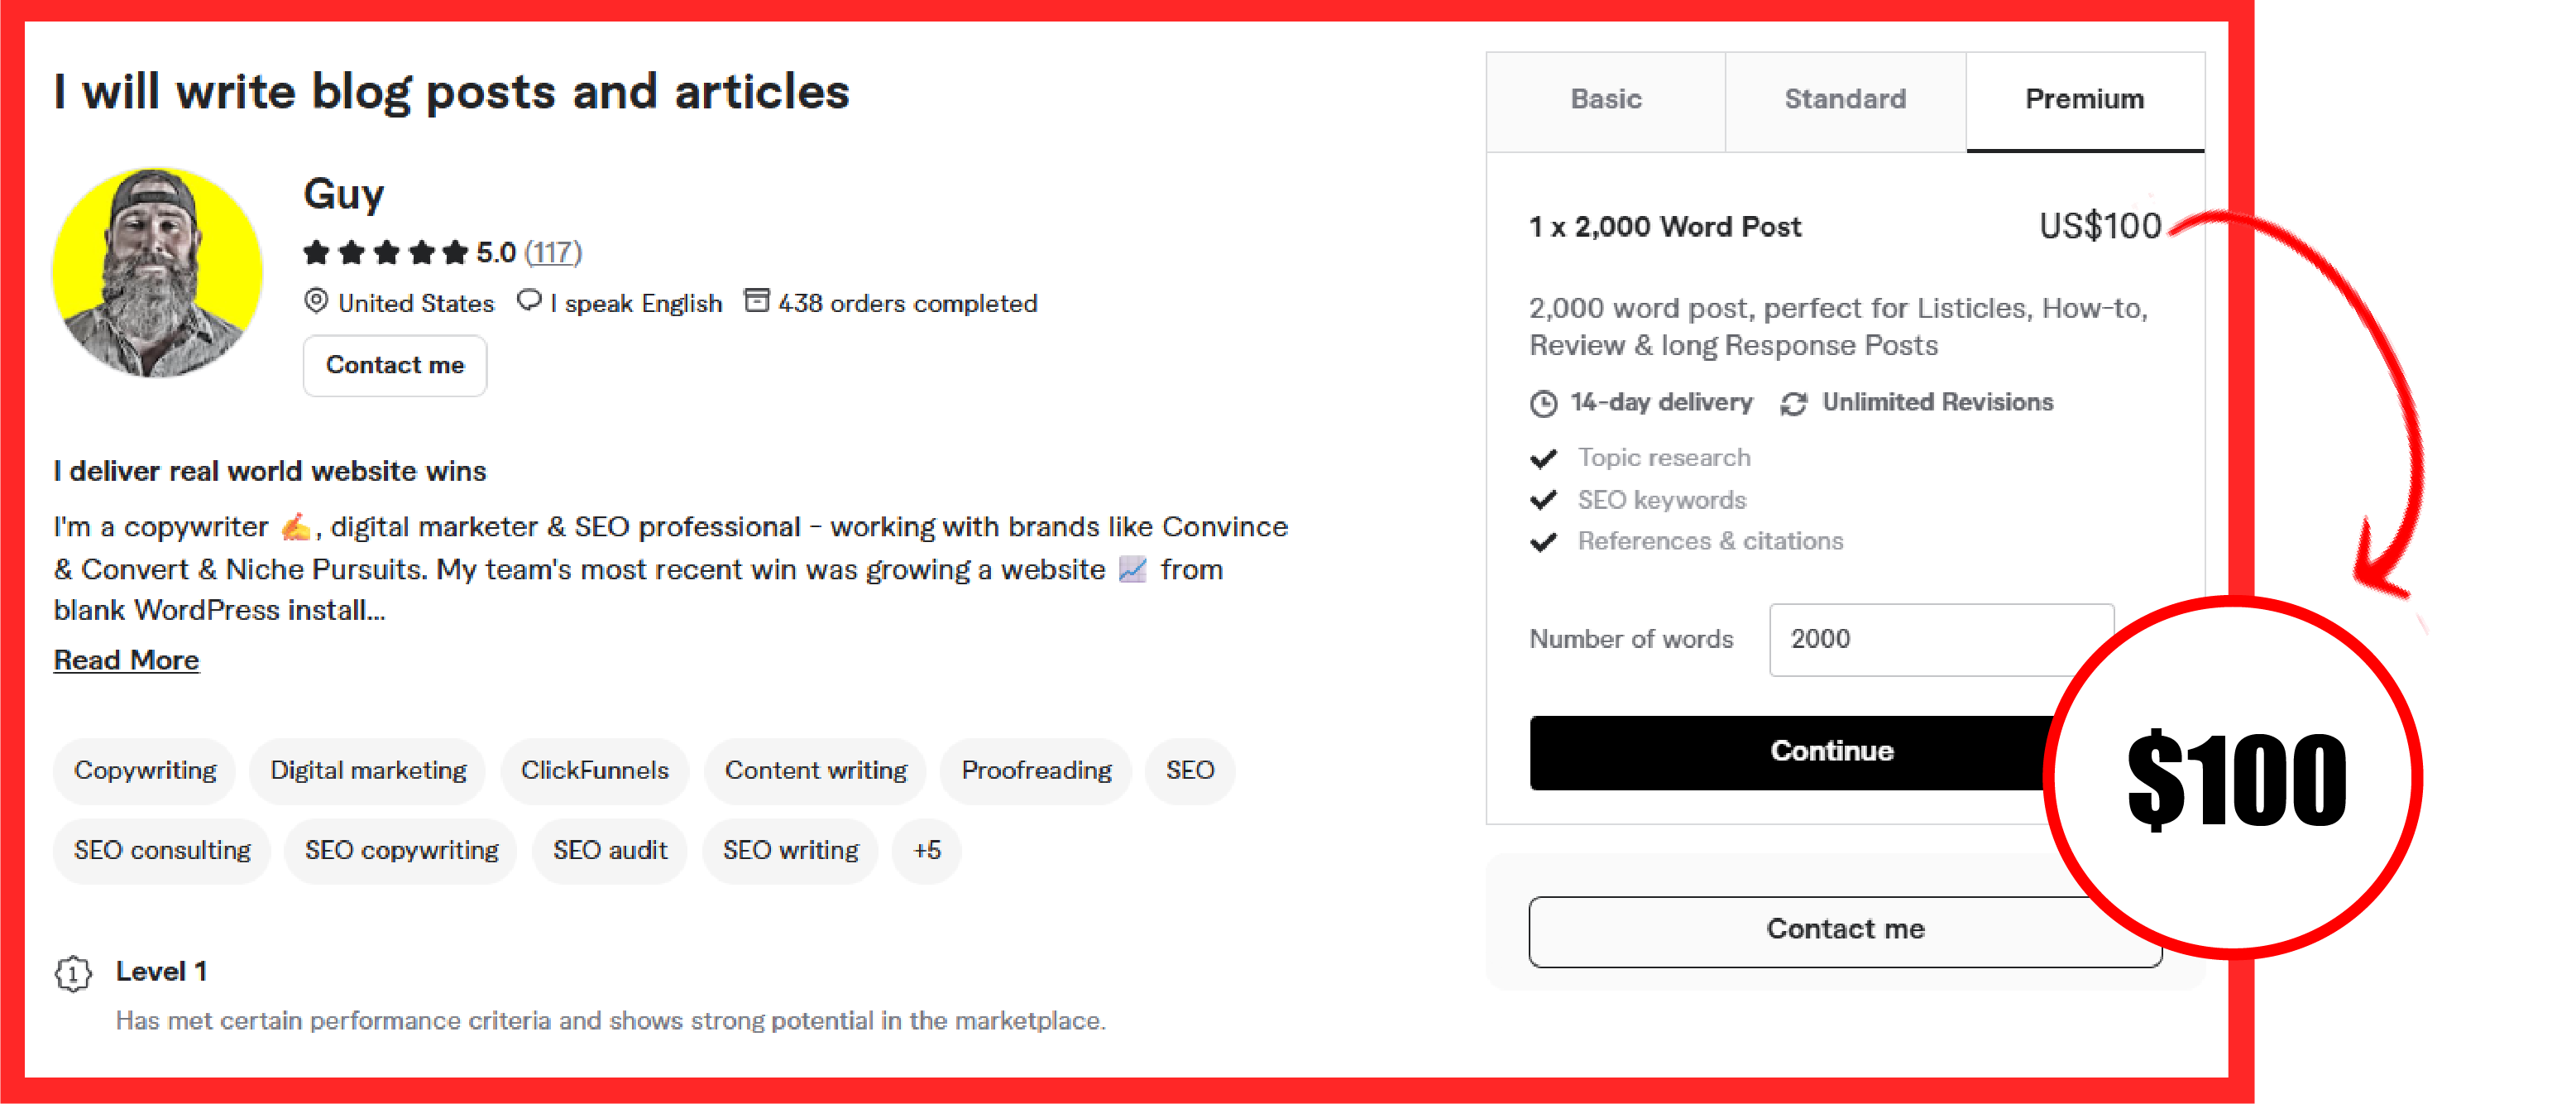Click the 14-day delivery clock icon
2576x1104 pixels.
(1543, 403)
